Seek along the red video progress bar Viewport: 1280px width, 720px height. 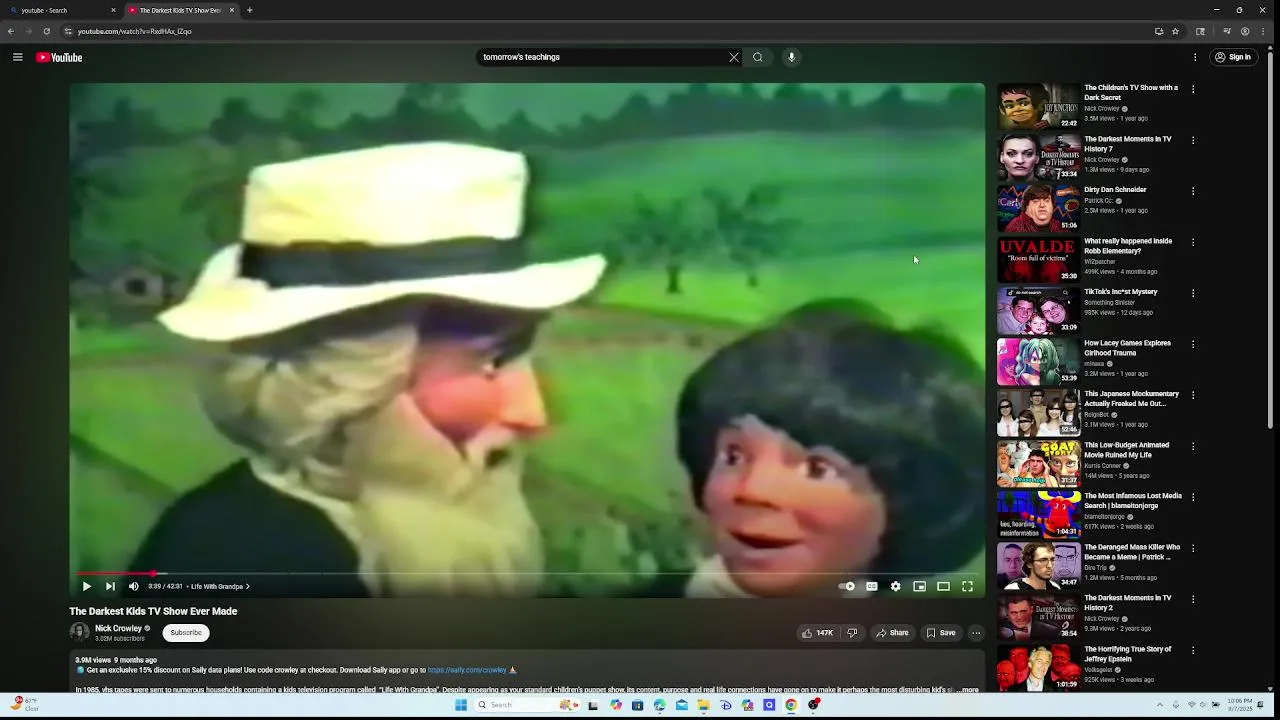pyautogui.click(x=115, y=574)
